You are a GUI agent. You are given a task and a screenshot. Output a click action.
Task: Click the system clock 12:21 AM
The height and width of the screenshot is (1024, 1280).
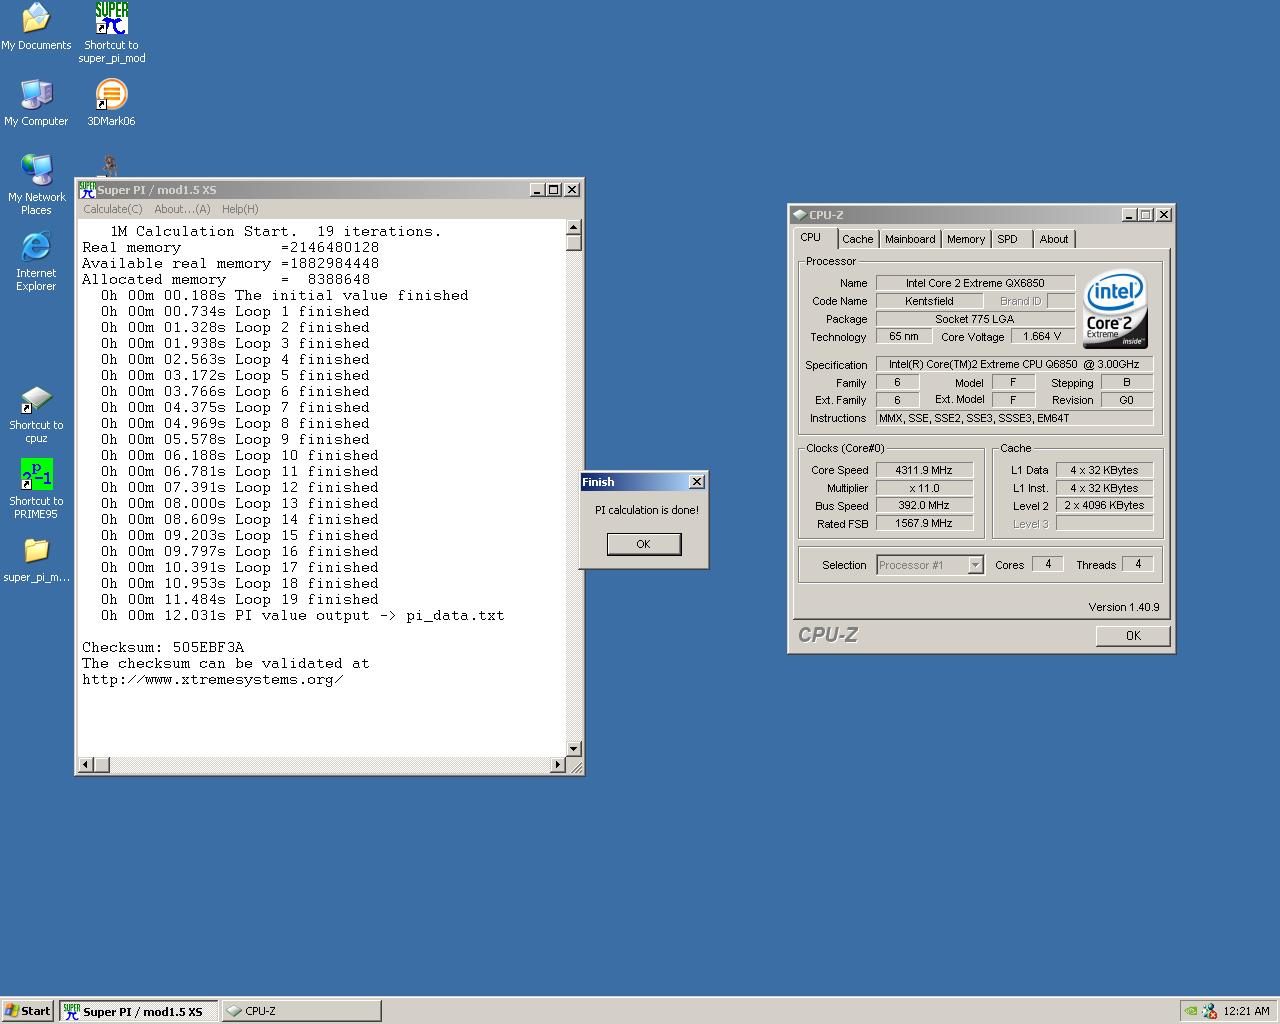point(1246,1011)
